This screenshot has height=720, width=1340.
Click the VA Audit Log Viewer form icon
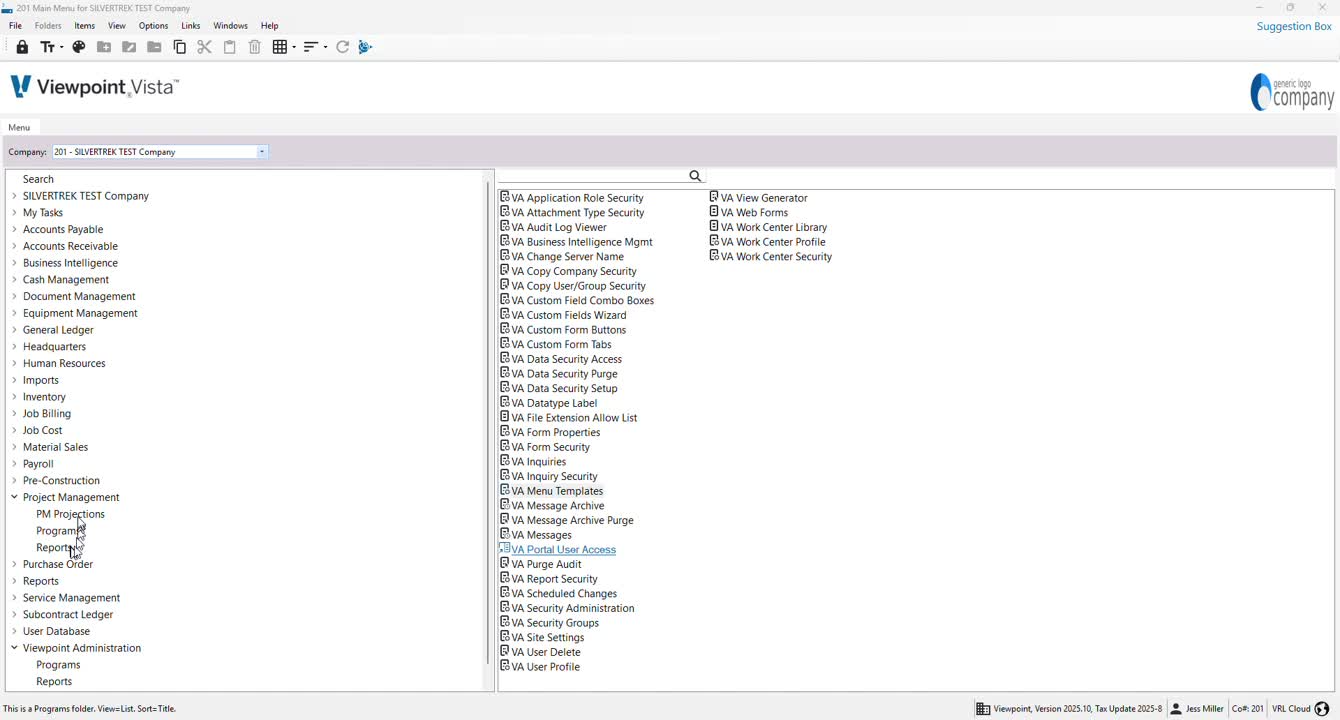click(x=505, y=226)
